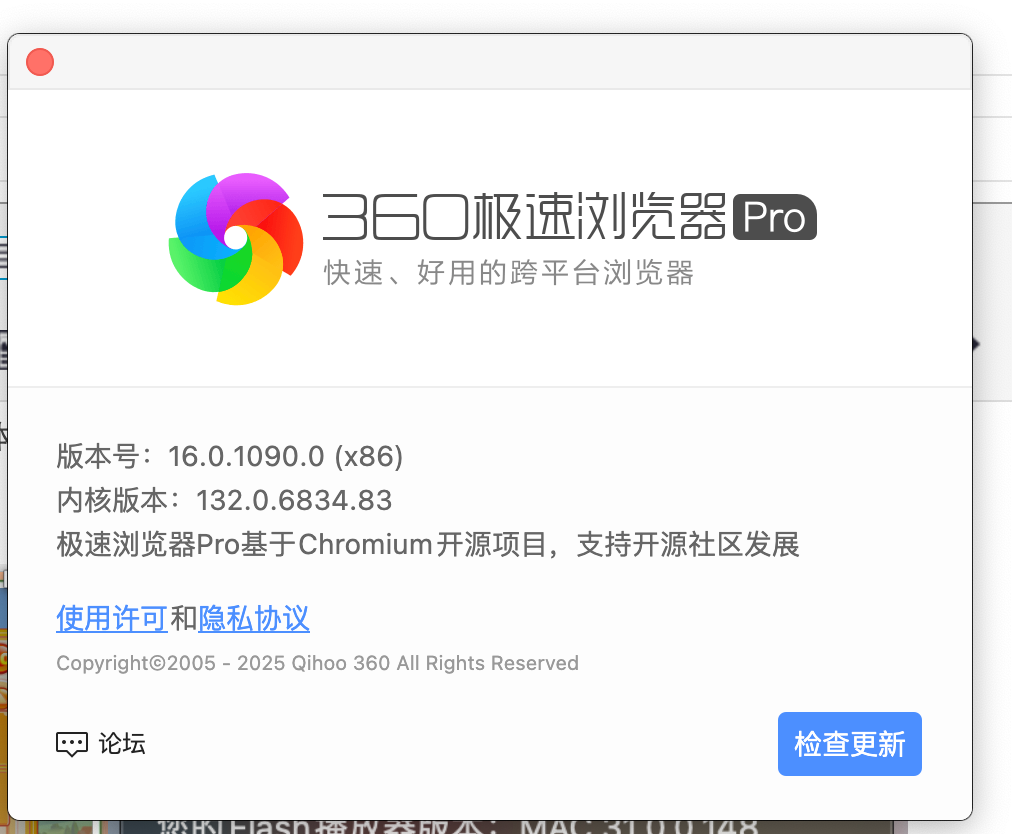Click the Qihoo 360 copyright notice
The width and height of the screenshot is (1012, 834).
(x=317, y=663)
